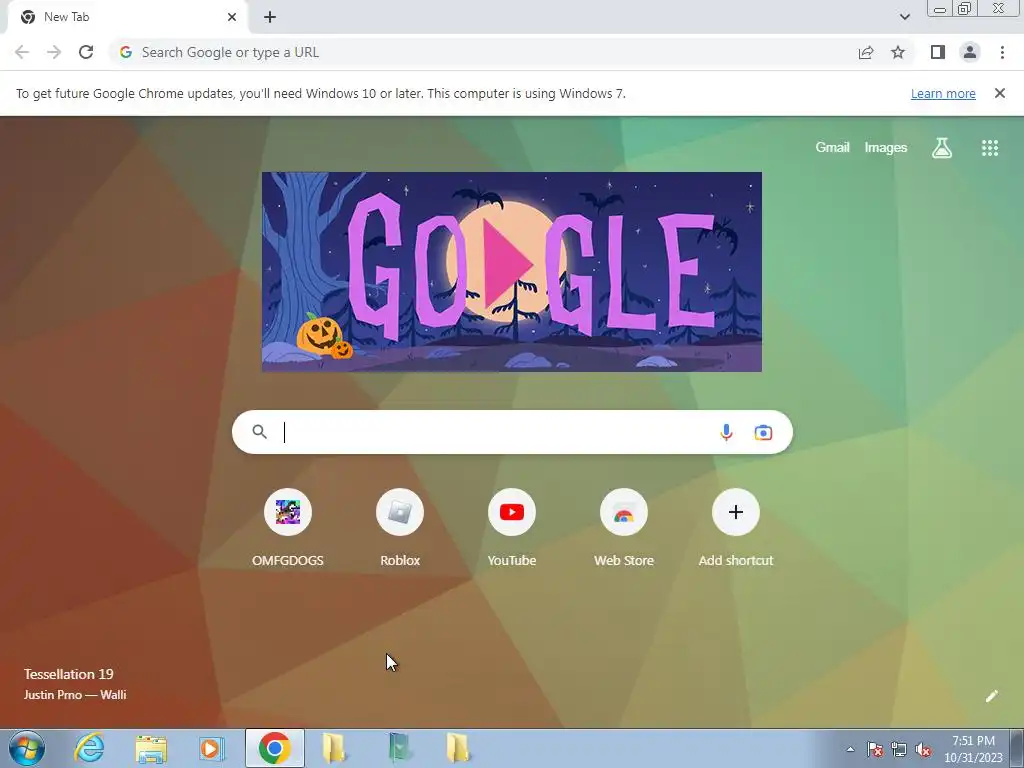The height and width of the screenshot is (768, 1024).
Task: Open Tessellation 19 theme credit link
Action: [69, 674]
